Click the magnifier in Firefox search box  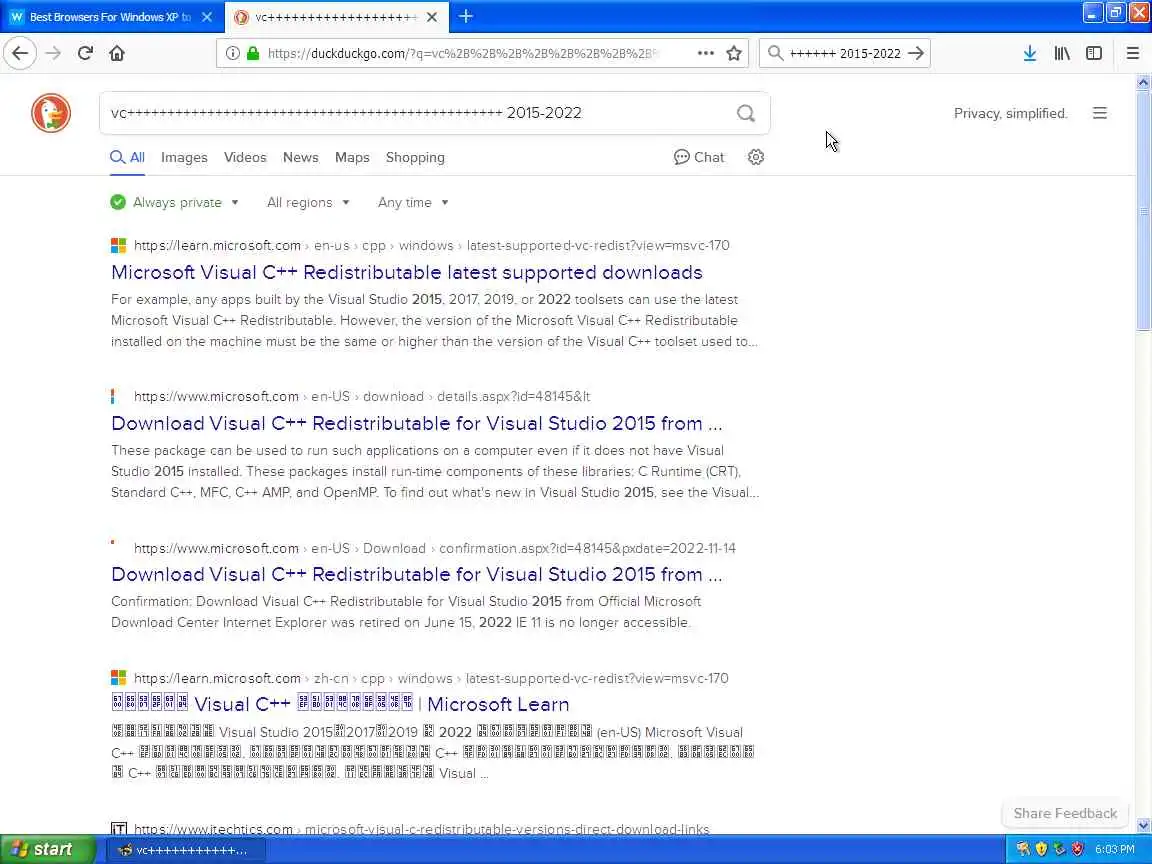(x=774, y=53)
